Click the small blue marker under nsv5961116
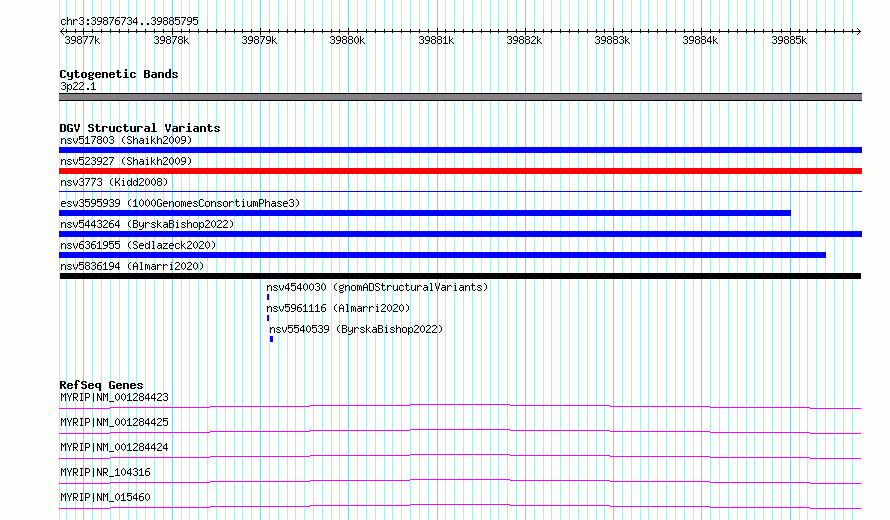 coord(268,318)
